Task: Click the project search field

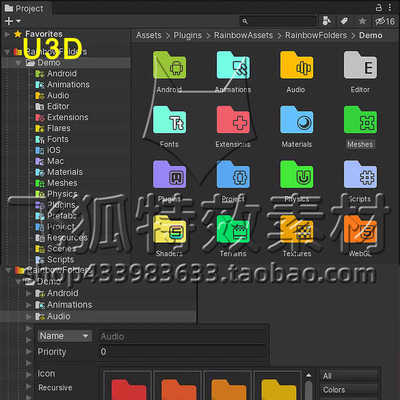Action: point(278,21)
